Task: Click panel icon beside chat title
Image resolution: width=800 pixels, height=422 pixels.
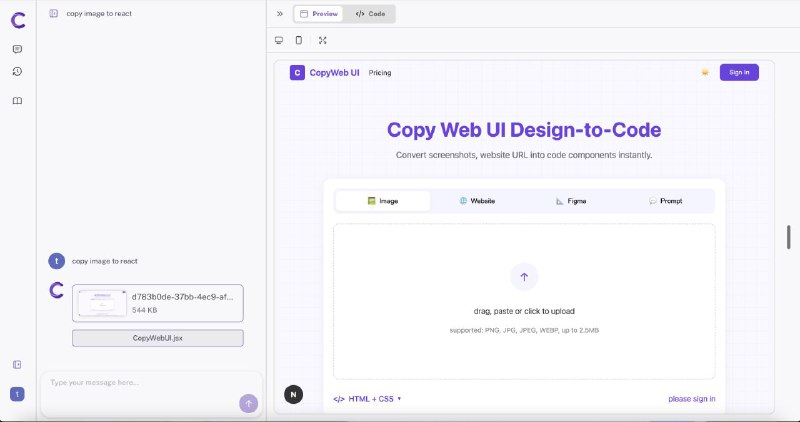Action: (54, 13)
